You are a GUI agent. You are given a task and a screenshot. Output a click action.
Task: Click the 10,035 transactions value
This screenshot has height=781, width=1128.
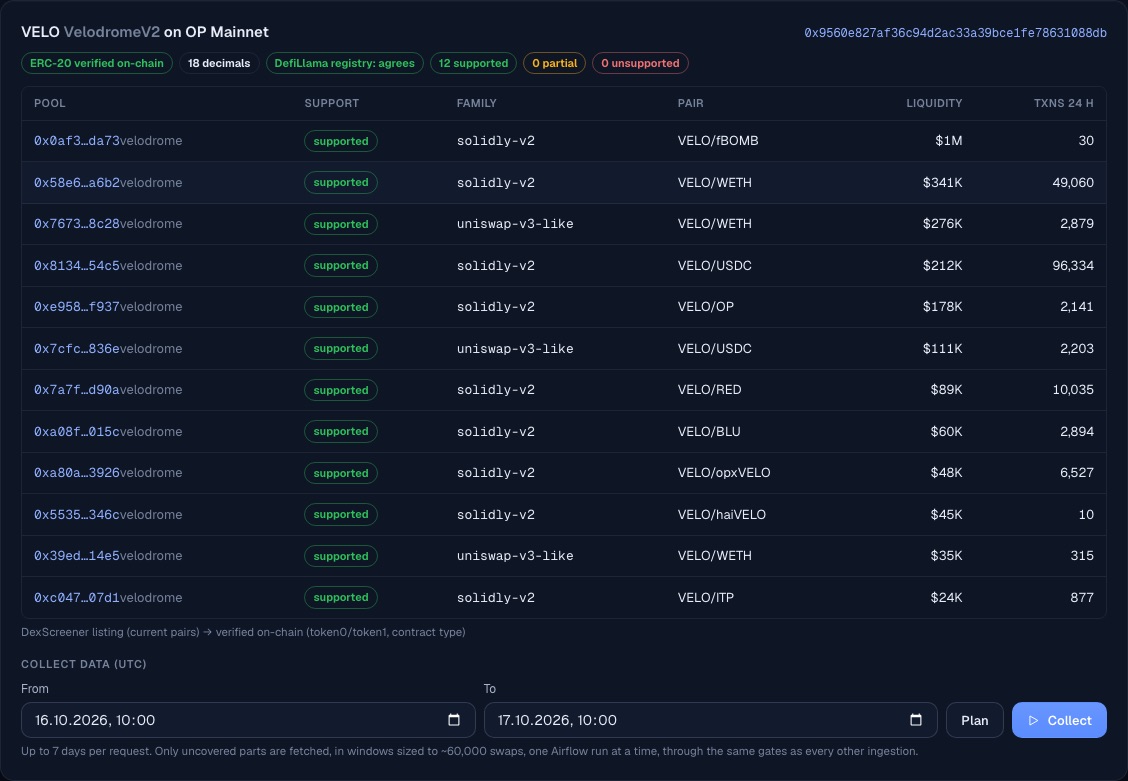click(1073, 390)
